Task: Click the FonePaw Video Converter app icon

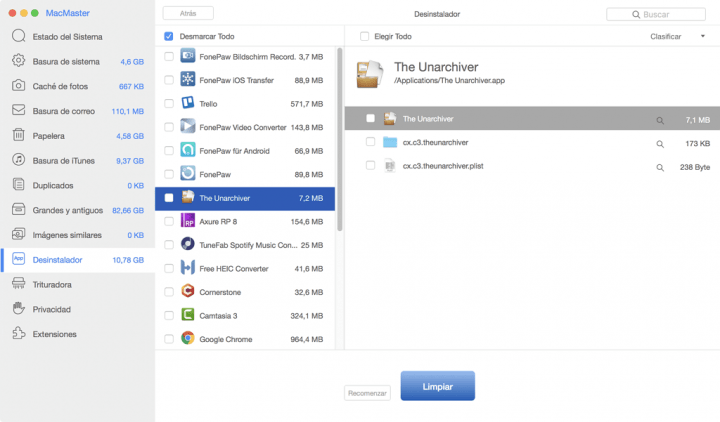Action: 187,126
